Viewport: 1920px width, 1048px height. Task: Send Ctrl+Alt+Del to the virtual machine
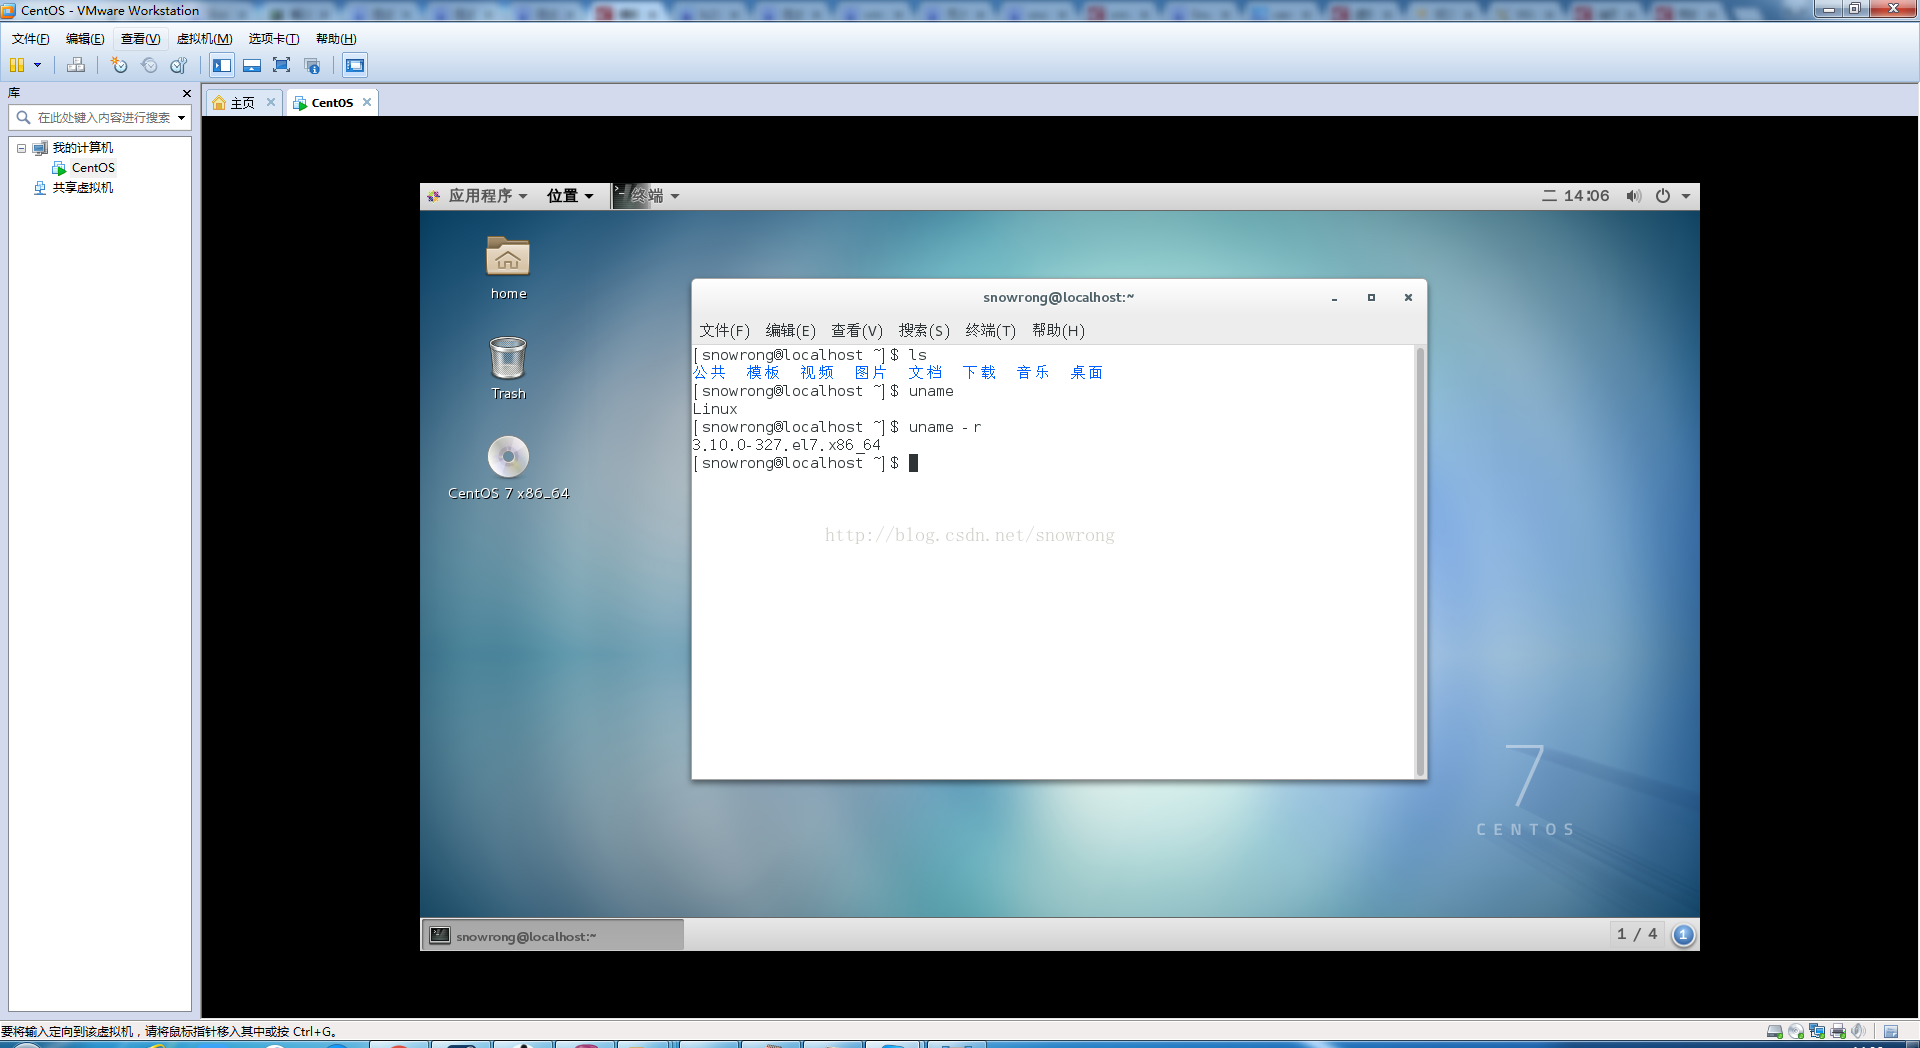(x=76, y=66)
